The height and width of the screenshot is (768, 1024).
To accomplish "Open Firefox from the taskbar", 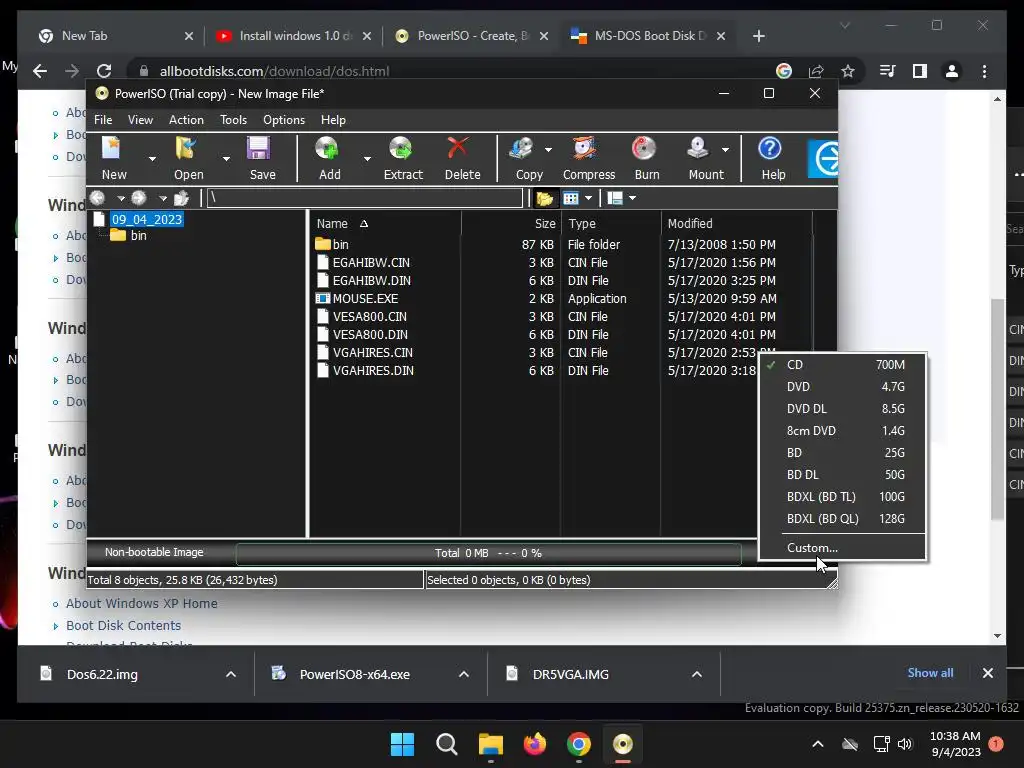I will (535, 744).
